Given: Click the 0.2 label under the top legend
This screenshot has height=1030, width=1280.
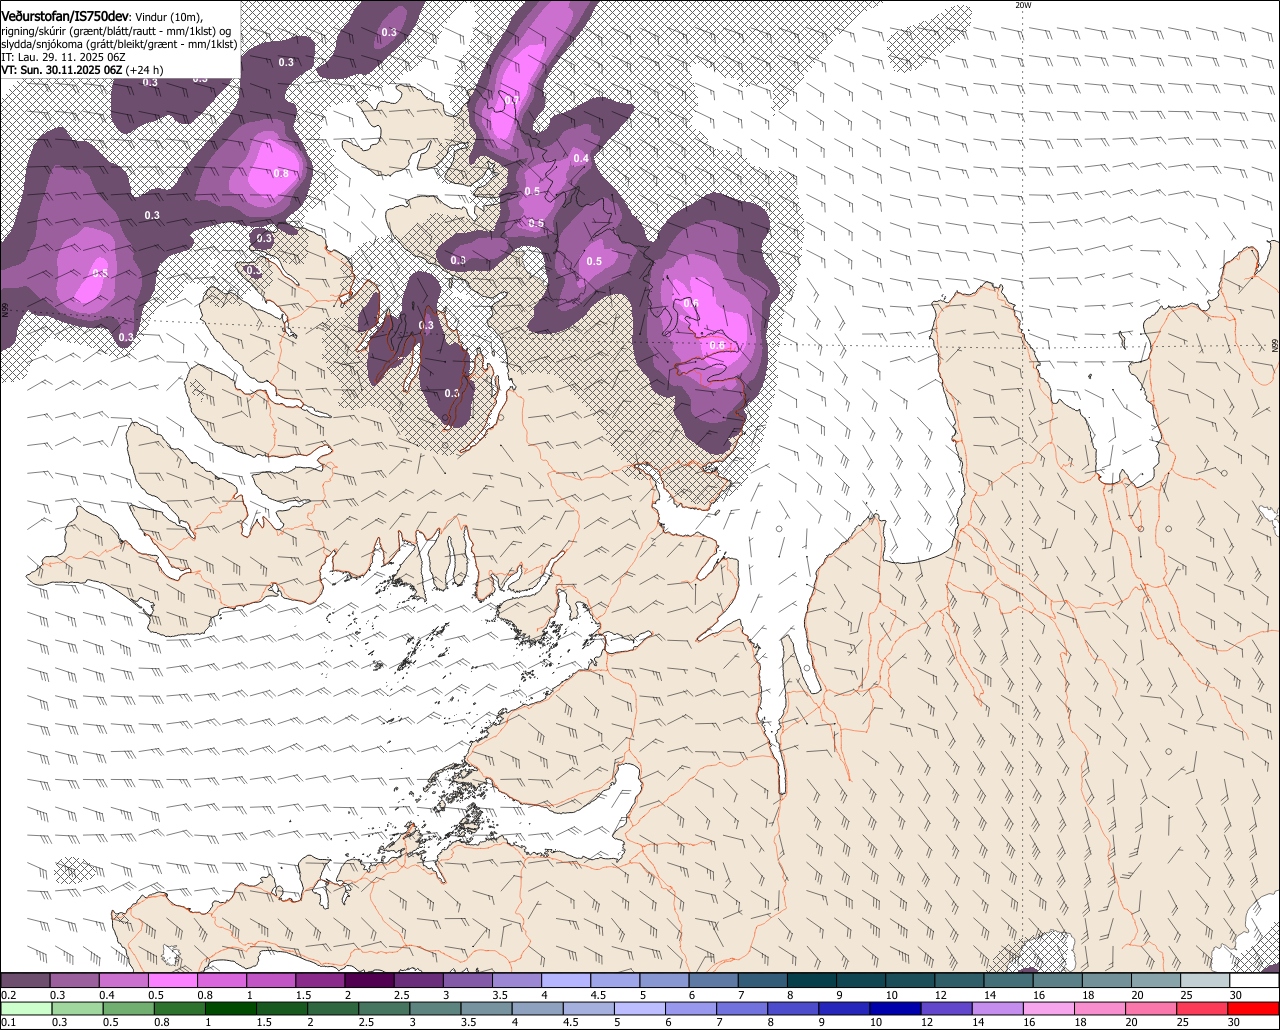Looking at the screenshot, I should click(x=8, y=995).
